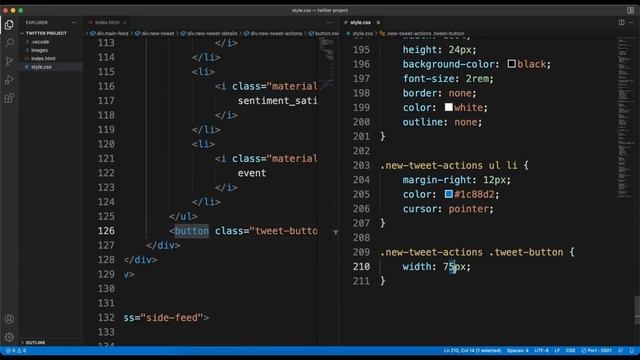Click the LF end-of-line indicator
640x360 pixels.
pos(557,351)
